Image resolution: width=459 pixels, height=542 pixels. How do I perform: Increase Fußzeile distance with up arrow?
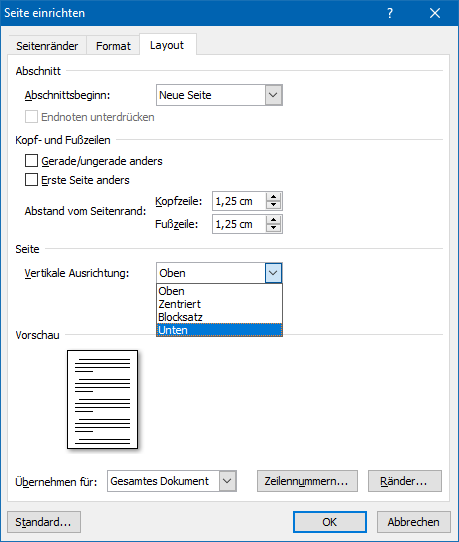pos(273,220)
